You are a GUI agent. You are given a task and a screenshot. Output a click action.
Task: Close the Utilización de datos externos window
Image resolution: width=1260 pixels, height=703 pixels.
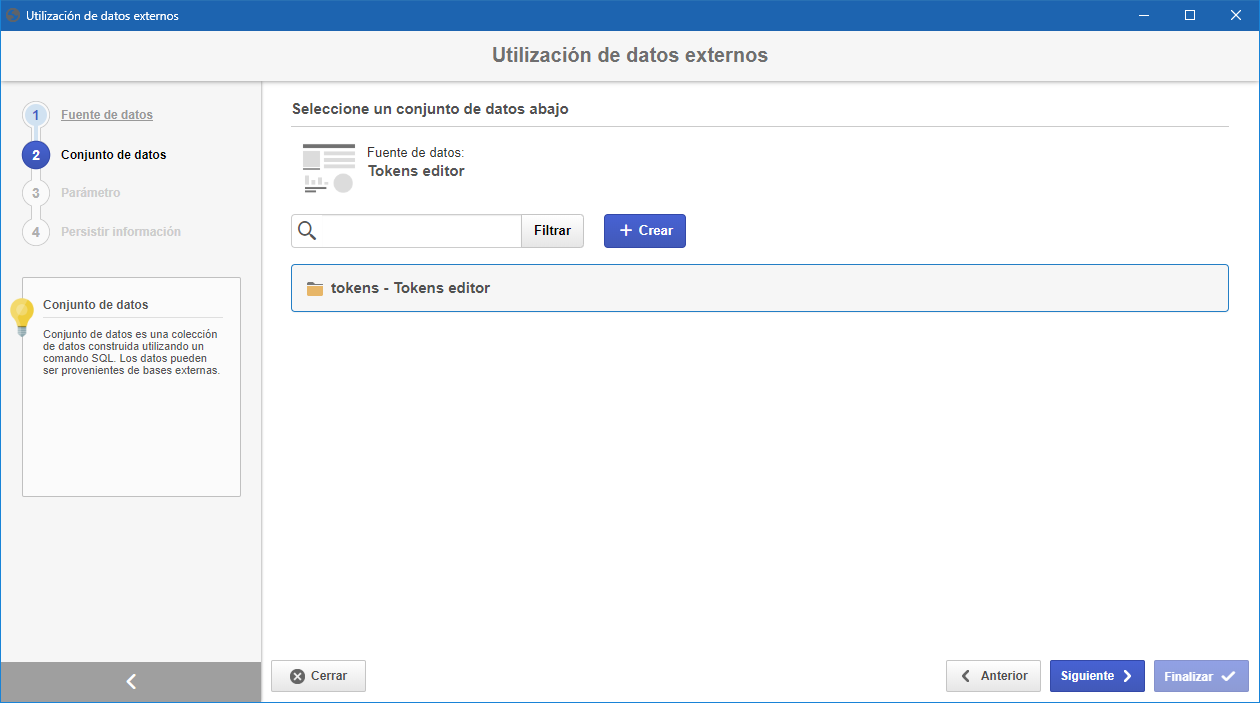(1236, 15)
